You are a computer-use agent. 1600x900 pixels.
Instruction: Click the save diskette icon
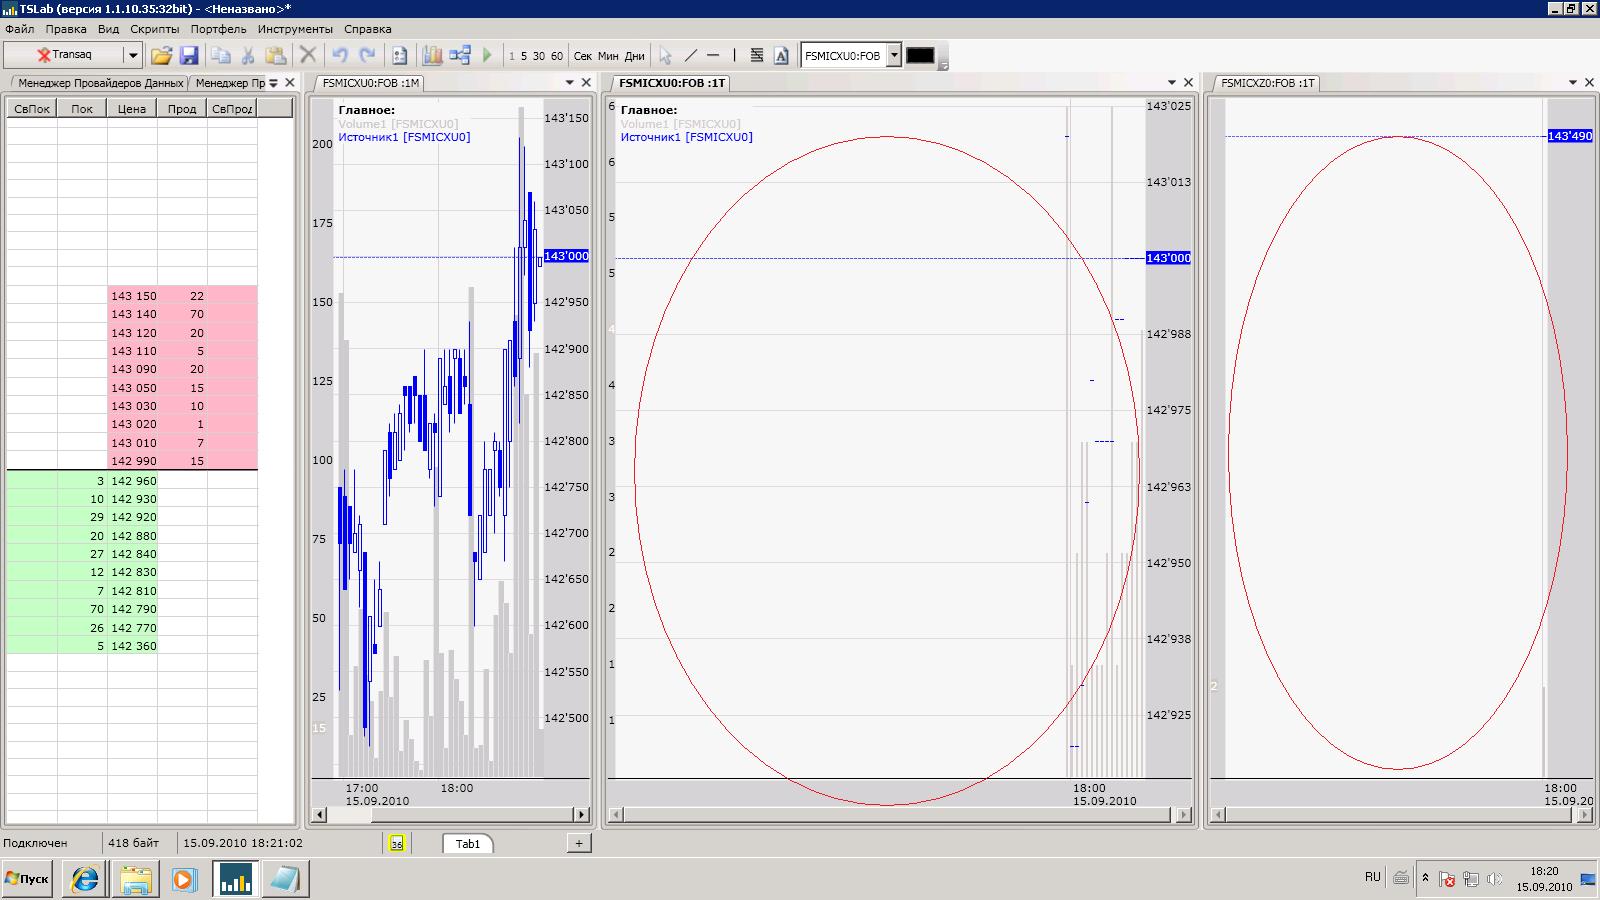[189, 56]
